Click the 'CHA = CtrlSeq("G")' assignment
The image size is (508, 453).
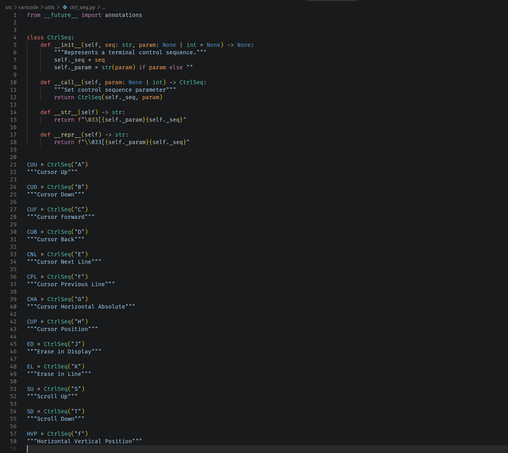[x=57, y=299]
